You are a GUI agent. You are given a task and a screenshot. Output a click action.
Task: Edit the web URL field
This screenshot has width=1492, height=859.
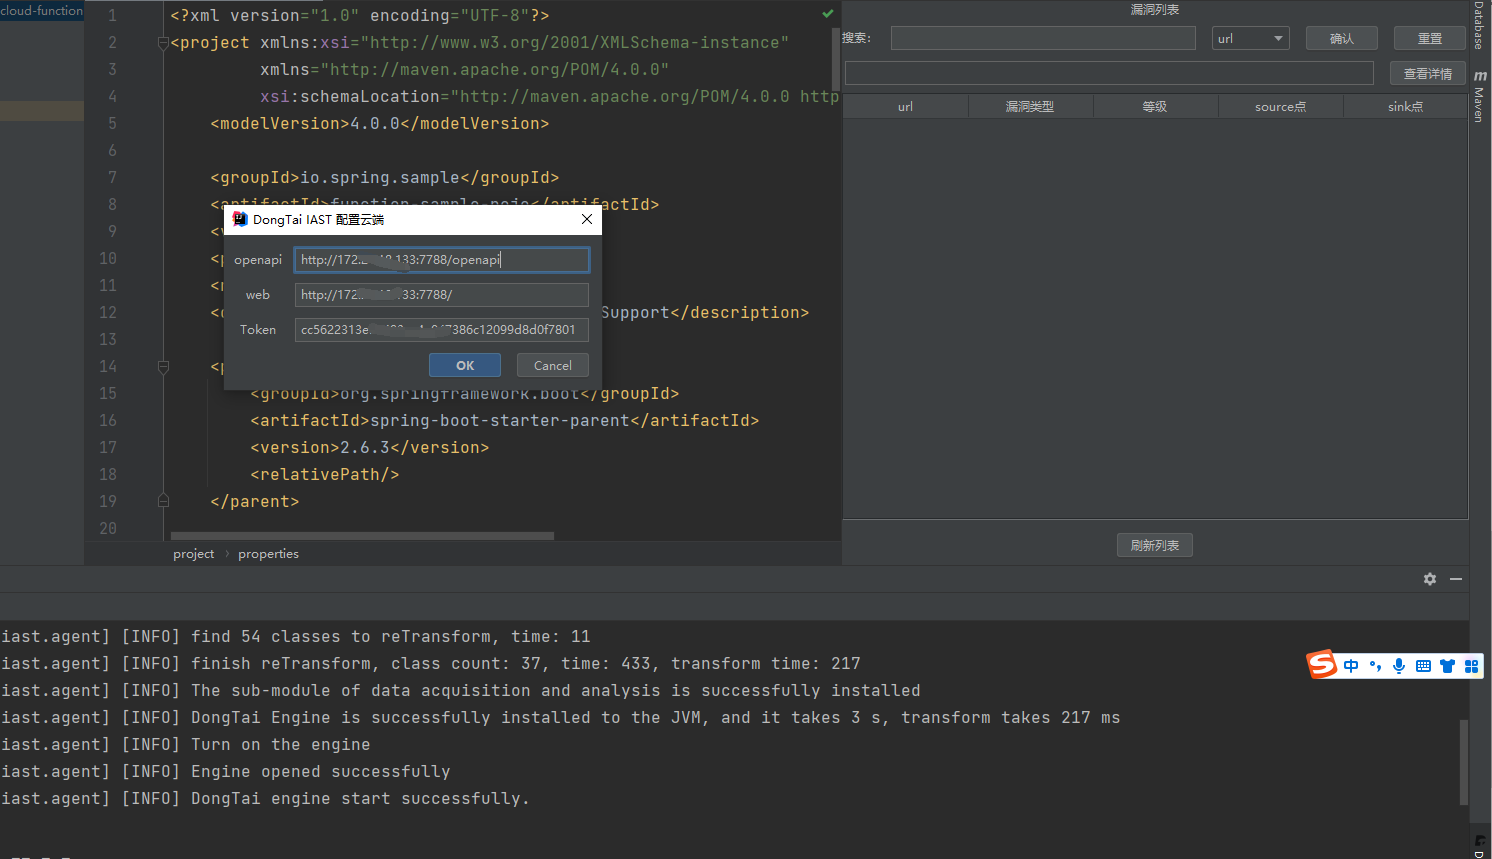click(441, 295)
